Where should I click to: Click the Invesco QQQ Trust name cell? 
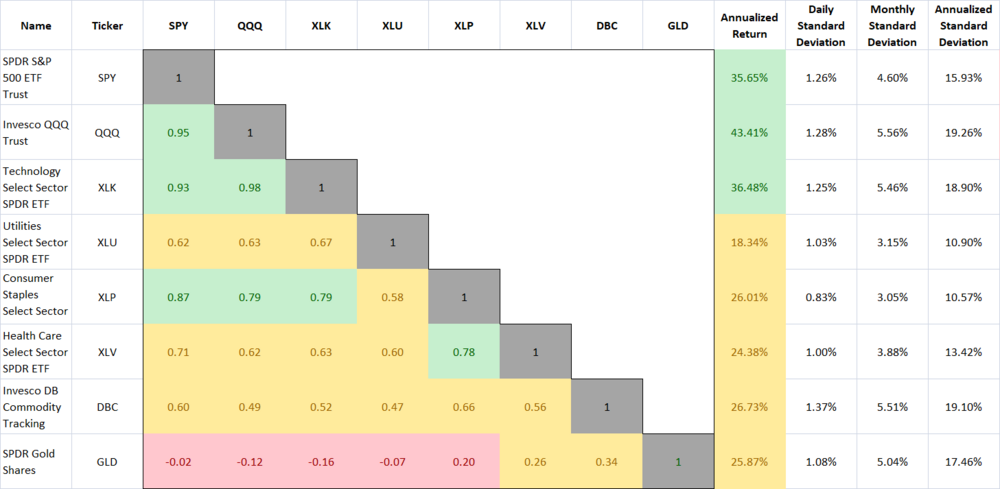click(x=37, y=132)
